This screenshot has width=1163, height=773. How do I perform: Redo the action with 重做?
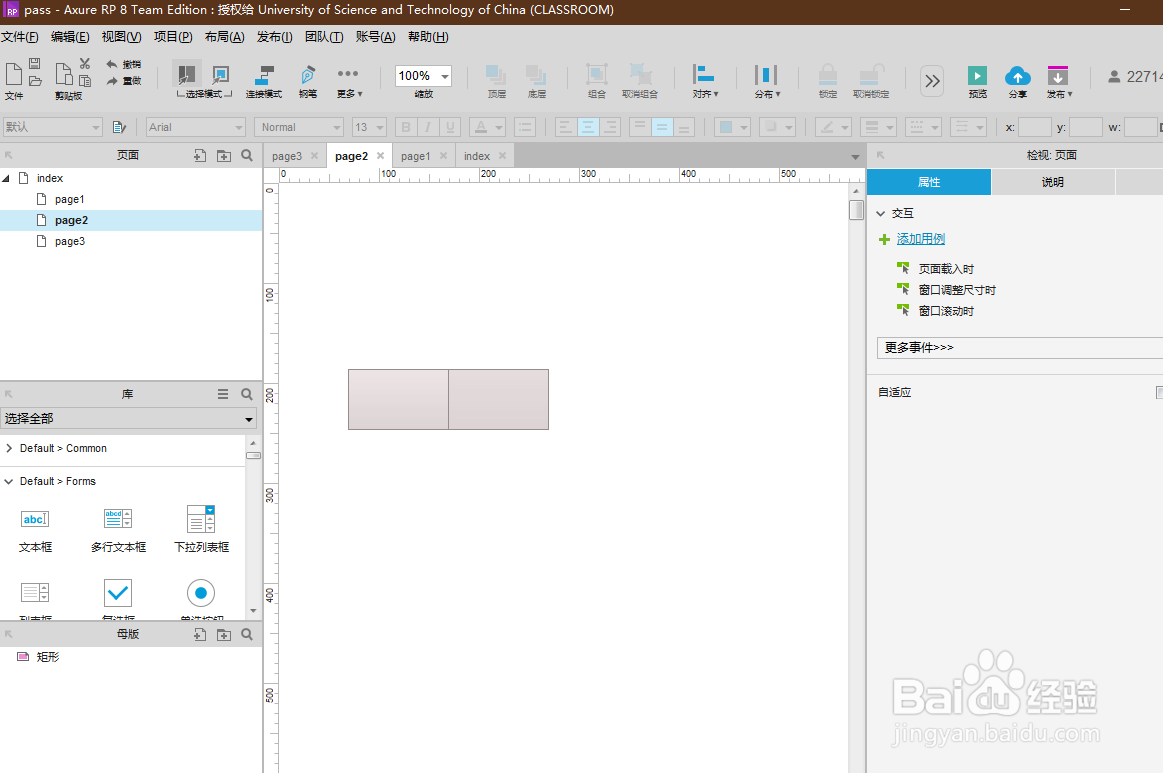[x=124, y=81]
